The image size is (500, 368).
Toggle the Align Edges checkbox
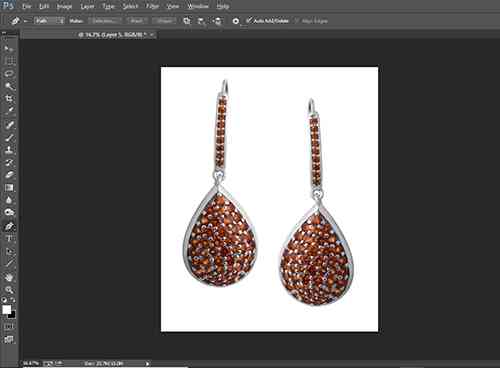pos(297,21)
